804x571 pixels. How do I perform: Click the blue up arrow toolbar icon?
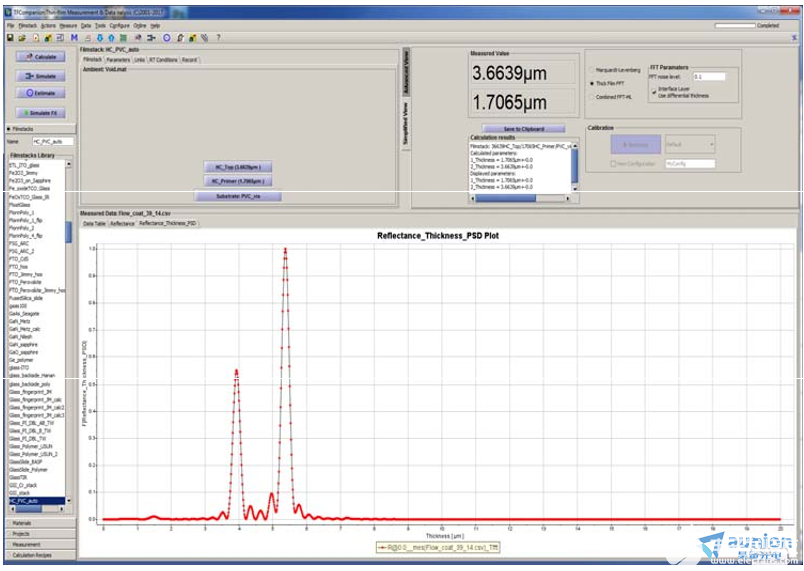[x=111, y=37]
